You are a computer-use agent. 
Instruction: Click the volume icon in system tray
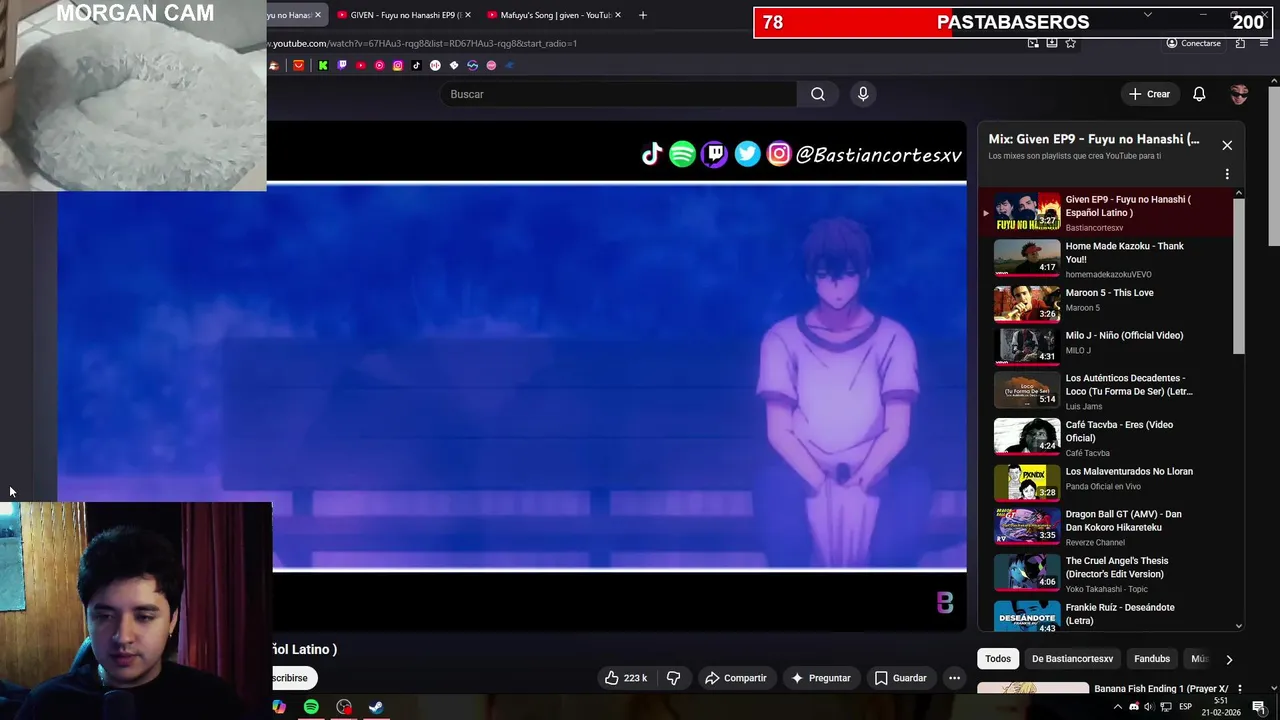(1148, 707)
